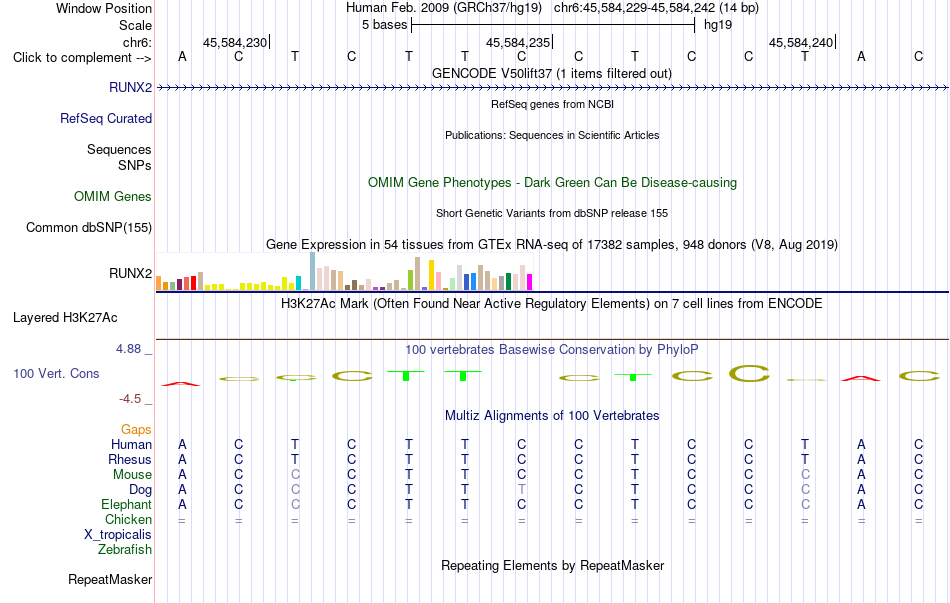Click the hg19 label next to scale bar
Viewport: 950px width, 603px height.
718,25
